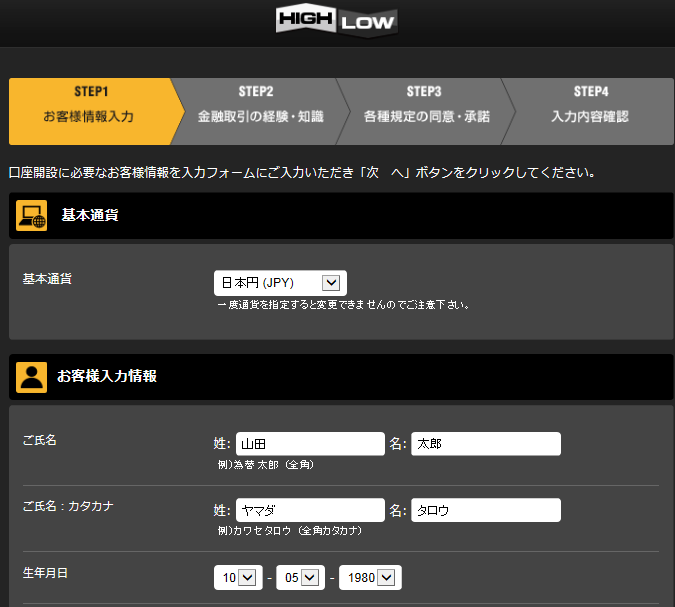
Task: Click the お客様入力情報 section header
Action: pyautogui.click(x=107, y=377)
